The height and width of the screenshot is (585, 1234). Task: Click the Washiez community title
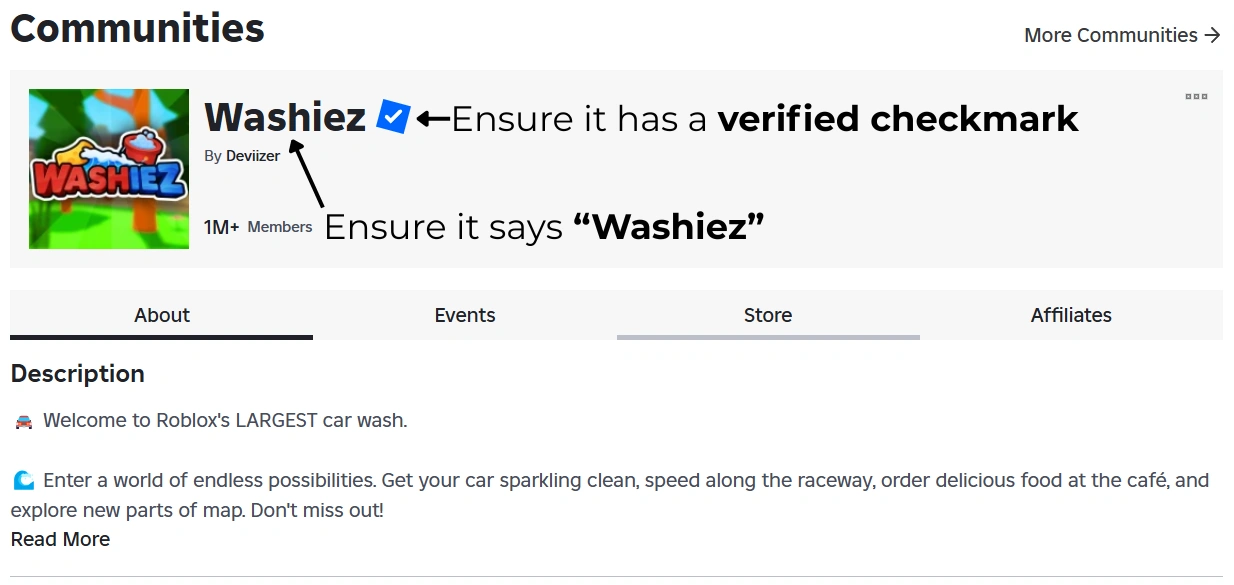(x=285, y=118)
